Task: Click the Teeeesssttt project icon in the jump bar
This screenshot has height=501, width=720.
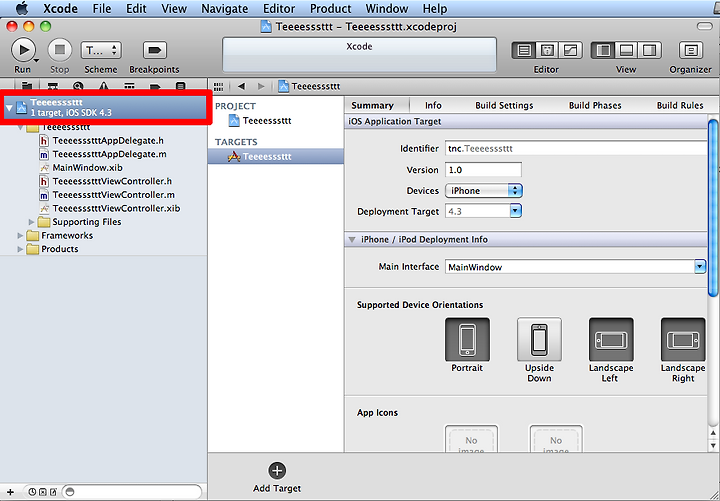Action: coord(283,86)
